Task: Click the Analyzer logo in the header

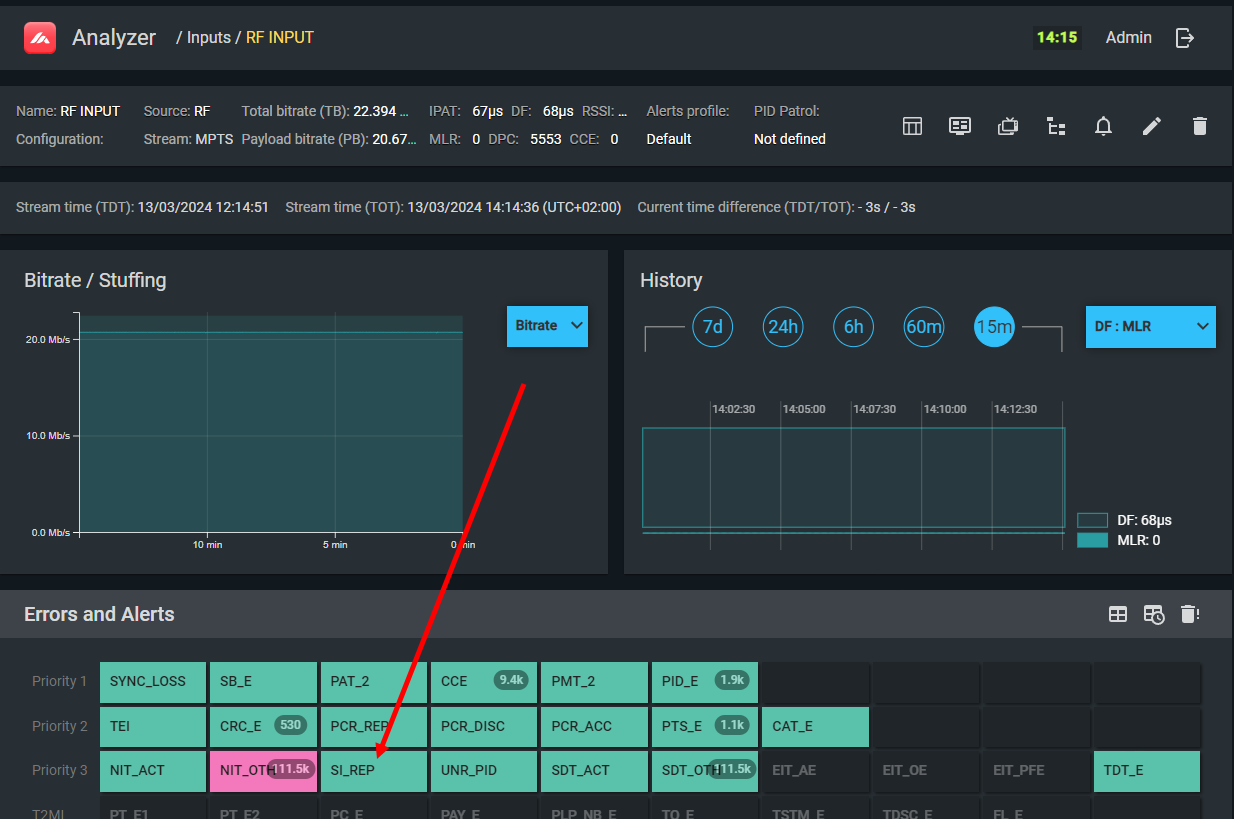Action: click(40, 38)
